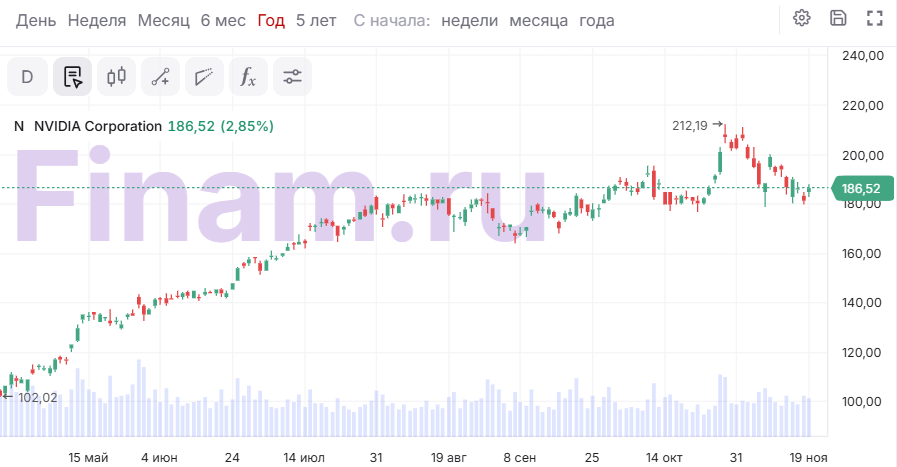
Task: Select the Месяц period
Action: coord(163,20)
